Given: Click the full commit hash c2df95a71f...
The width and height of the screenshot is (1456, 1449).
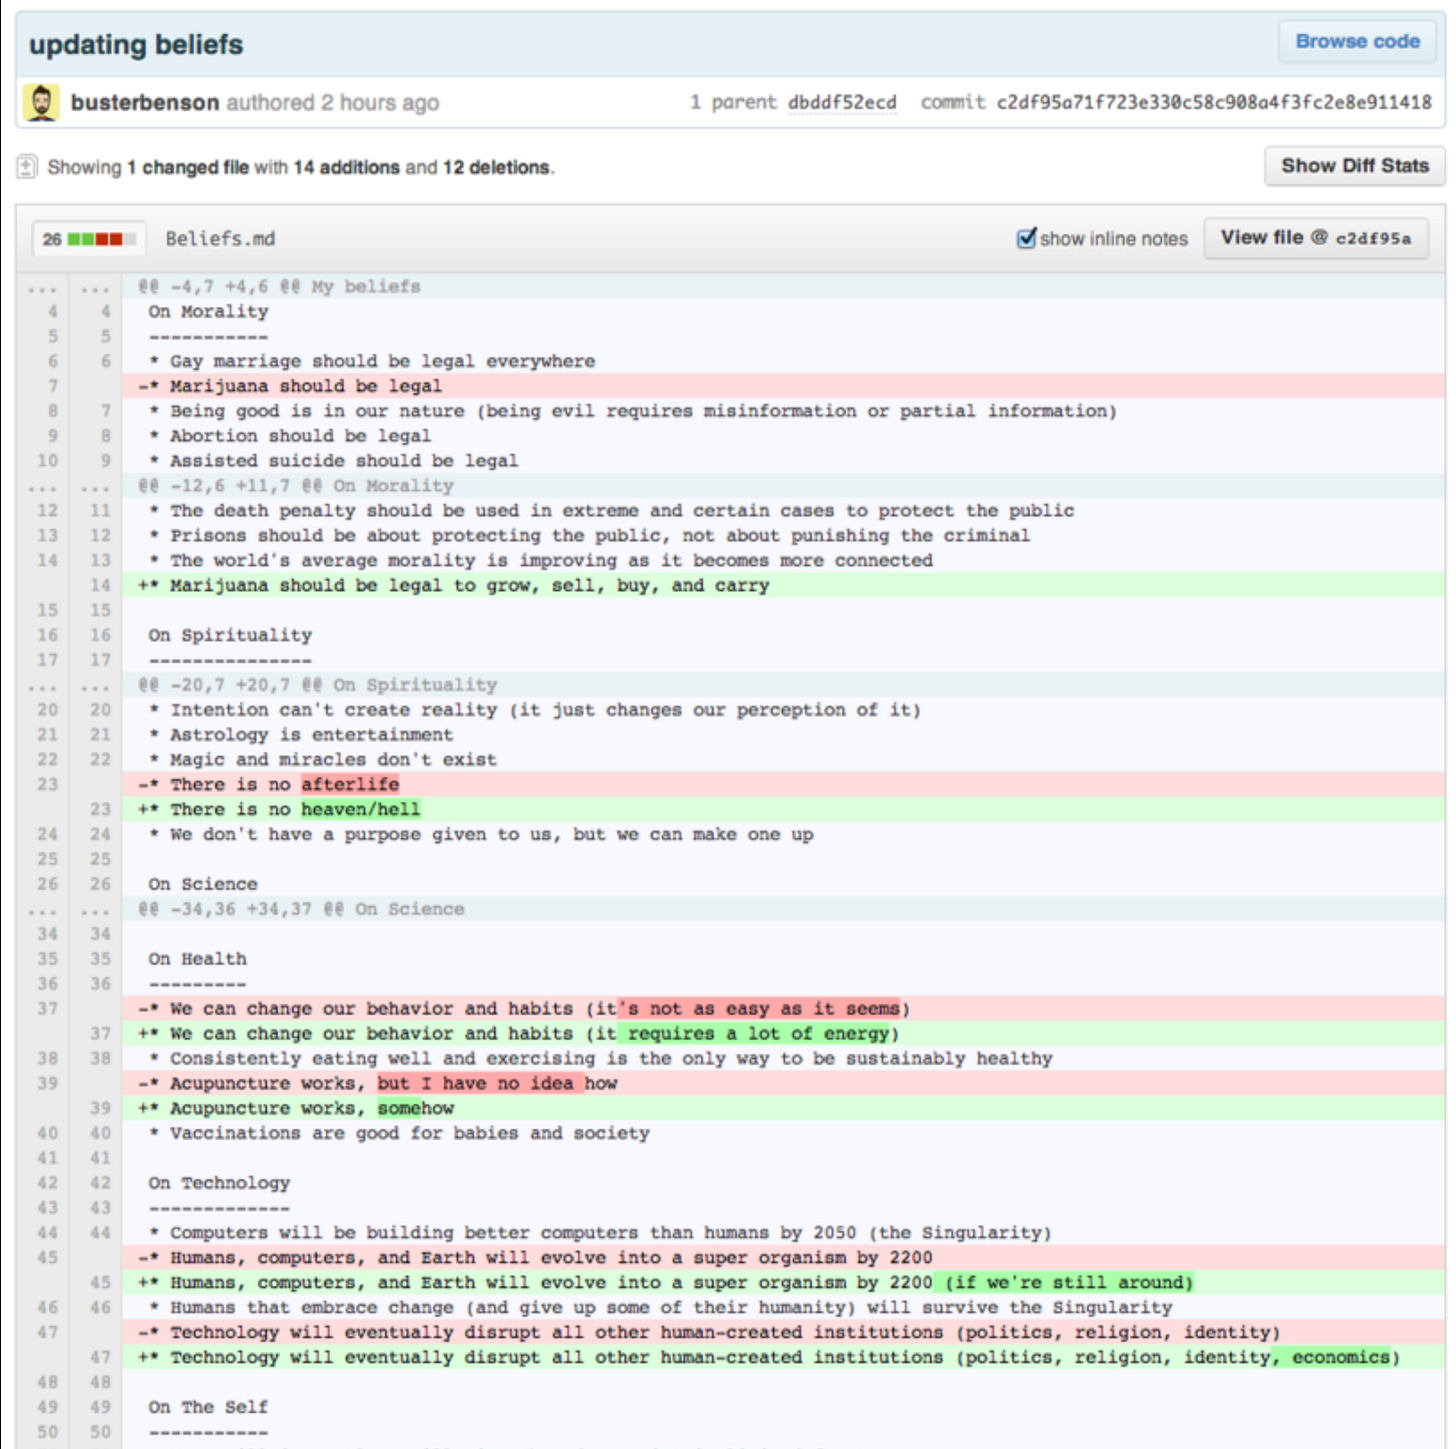Looking at the screenshot, I should pyautogui.click(x=1214, y=103).
